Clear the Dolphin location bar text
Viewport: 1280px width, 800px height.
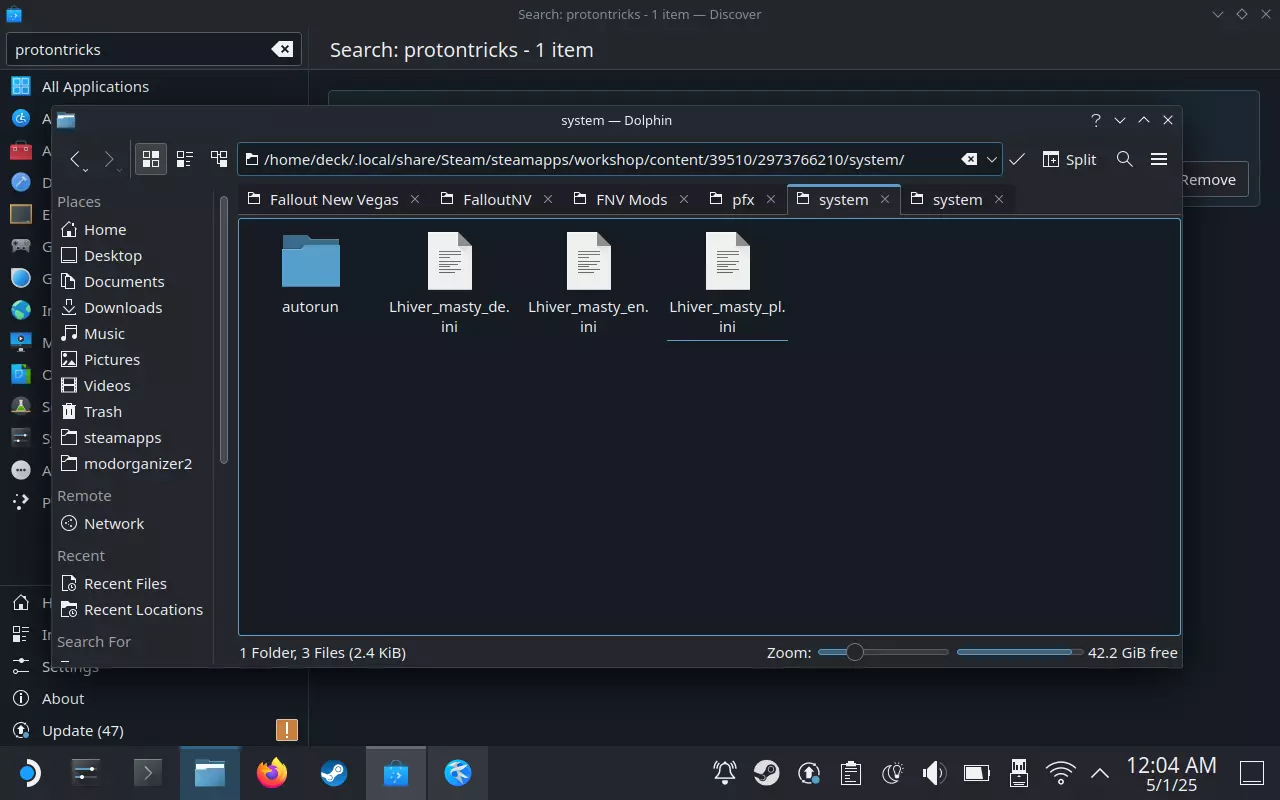pyautogui.click(x=969, y=159)
